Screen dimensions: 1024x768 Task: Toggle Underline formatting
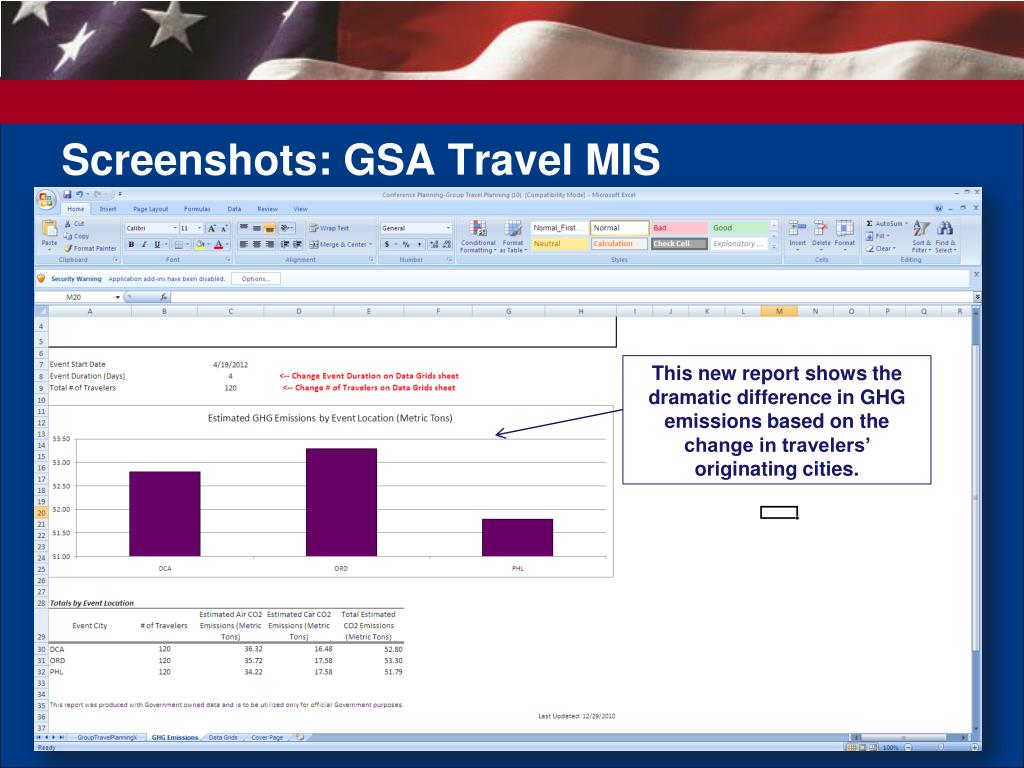[x=157, y=244]
